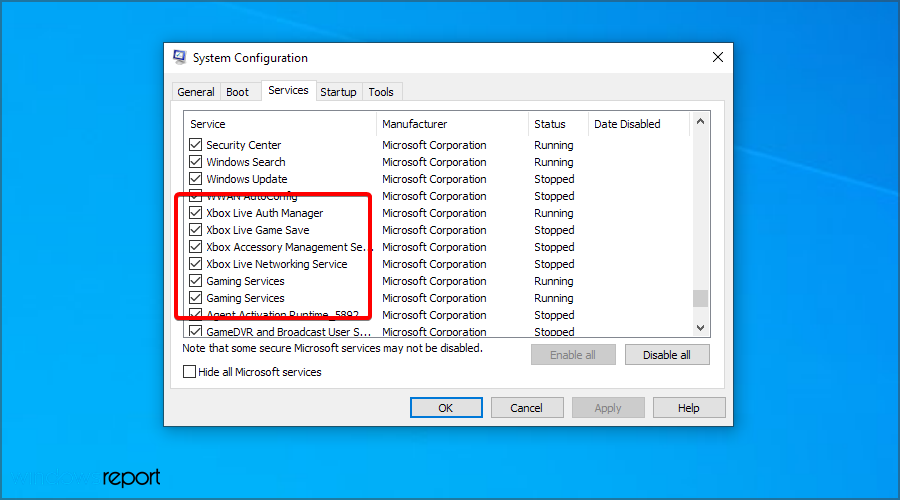This screenshot has width=900, height=500.
Task: Confirm with the OK button
Action: coord(446,408)
